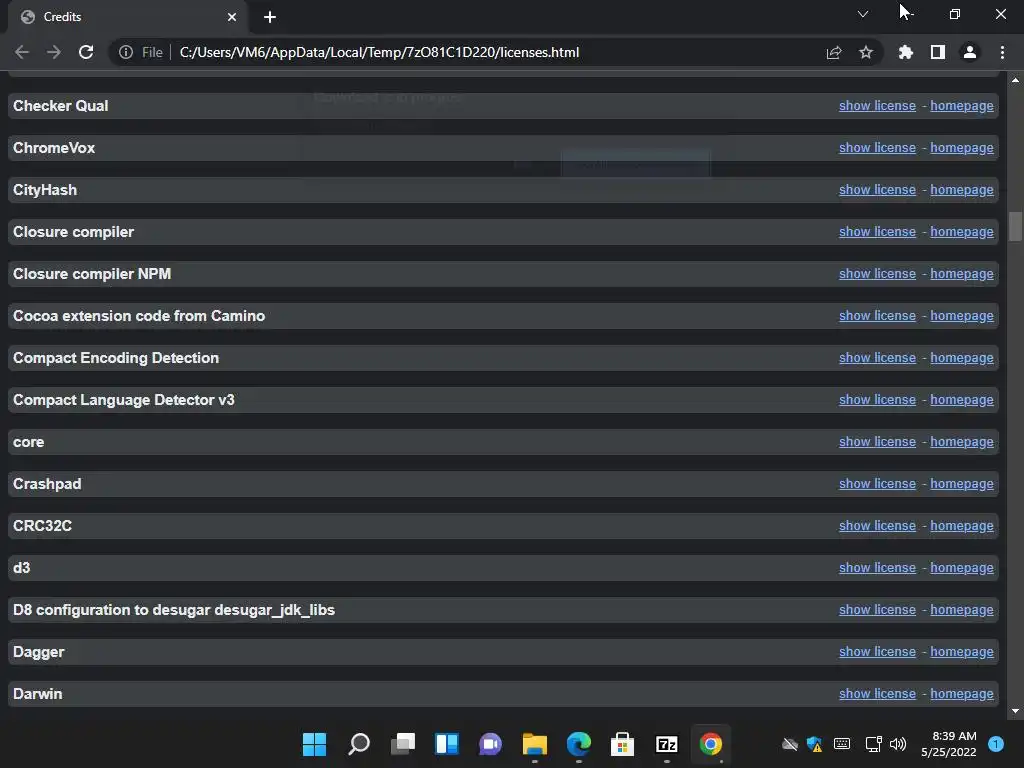The image size is (1024, 768).
Task: Open Darwin homepage
Action: pyautogui.click(x=962, y=694)
